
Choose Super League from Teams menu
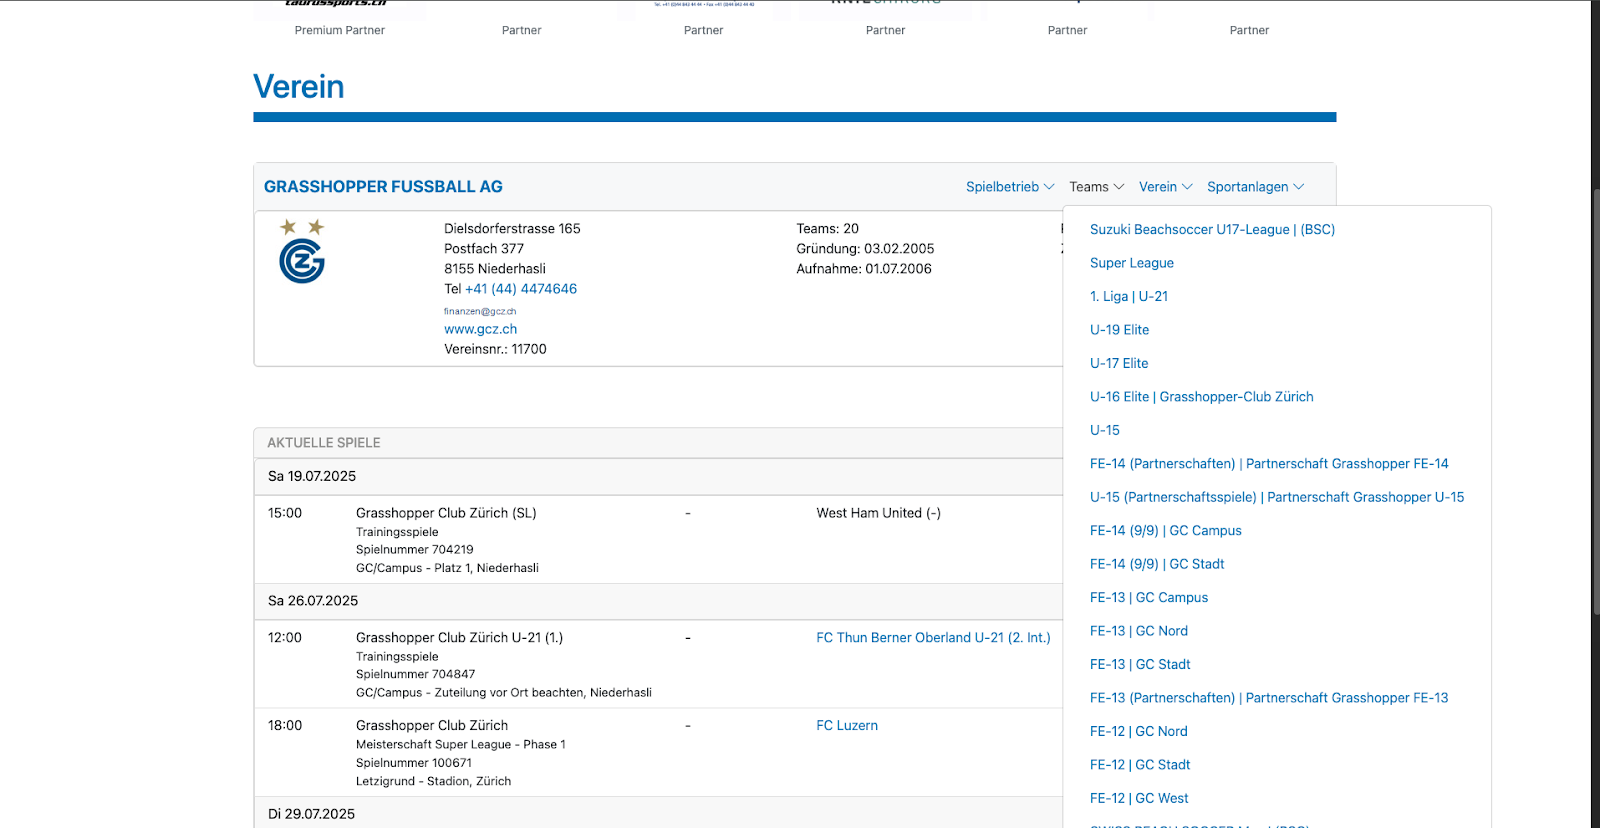[x=1132, y=263]
